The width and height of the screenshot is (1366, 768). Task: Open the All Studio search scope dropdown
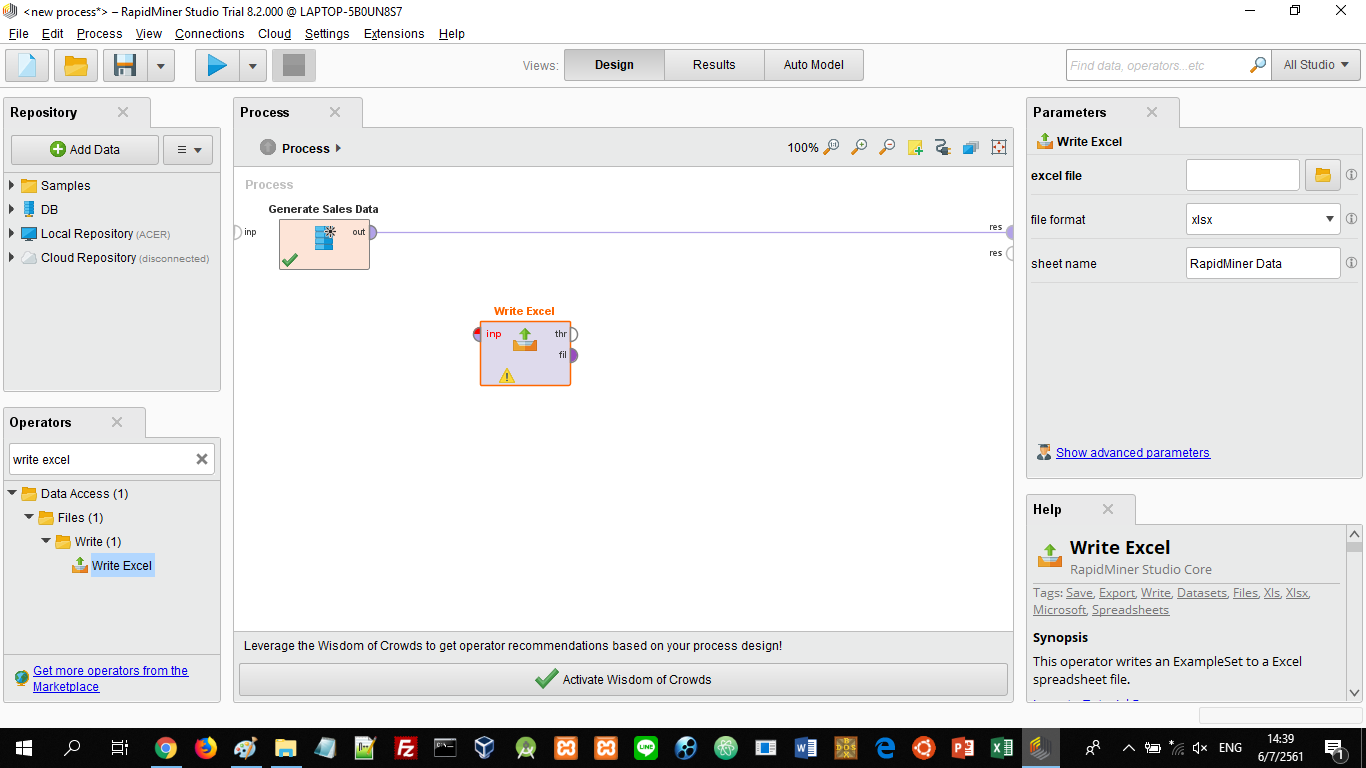tap(1315, 65)
